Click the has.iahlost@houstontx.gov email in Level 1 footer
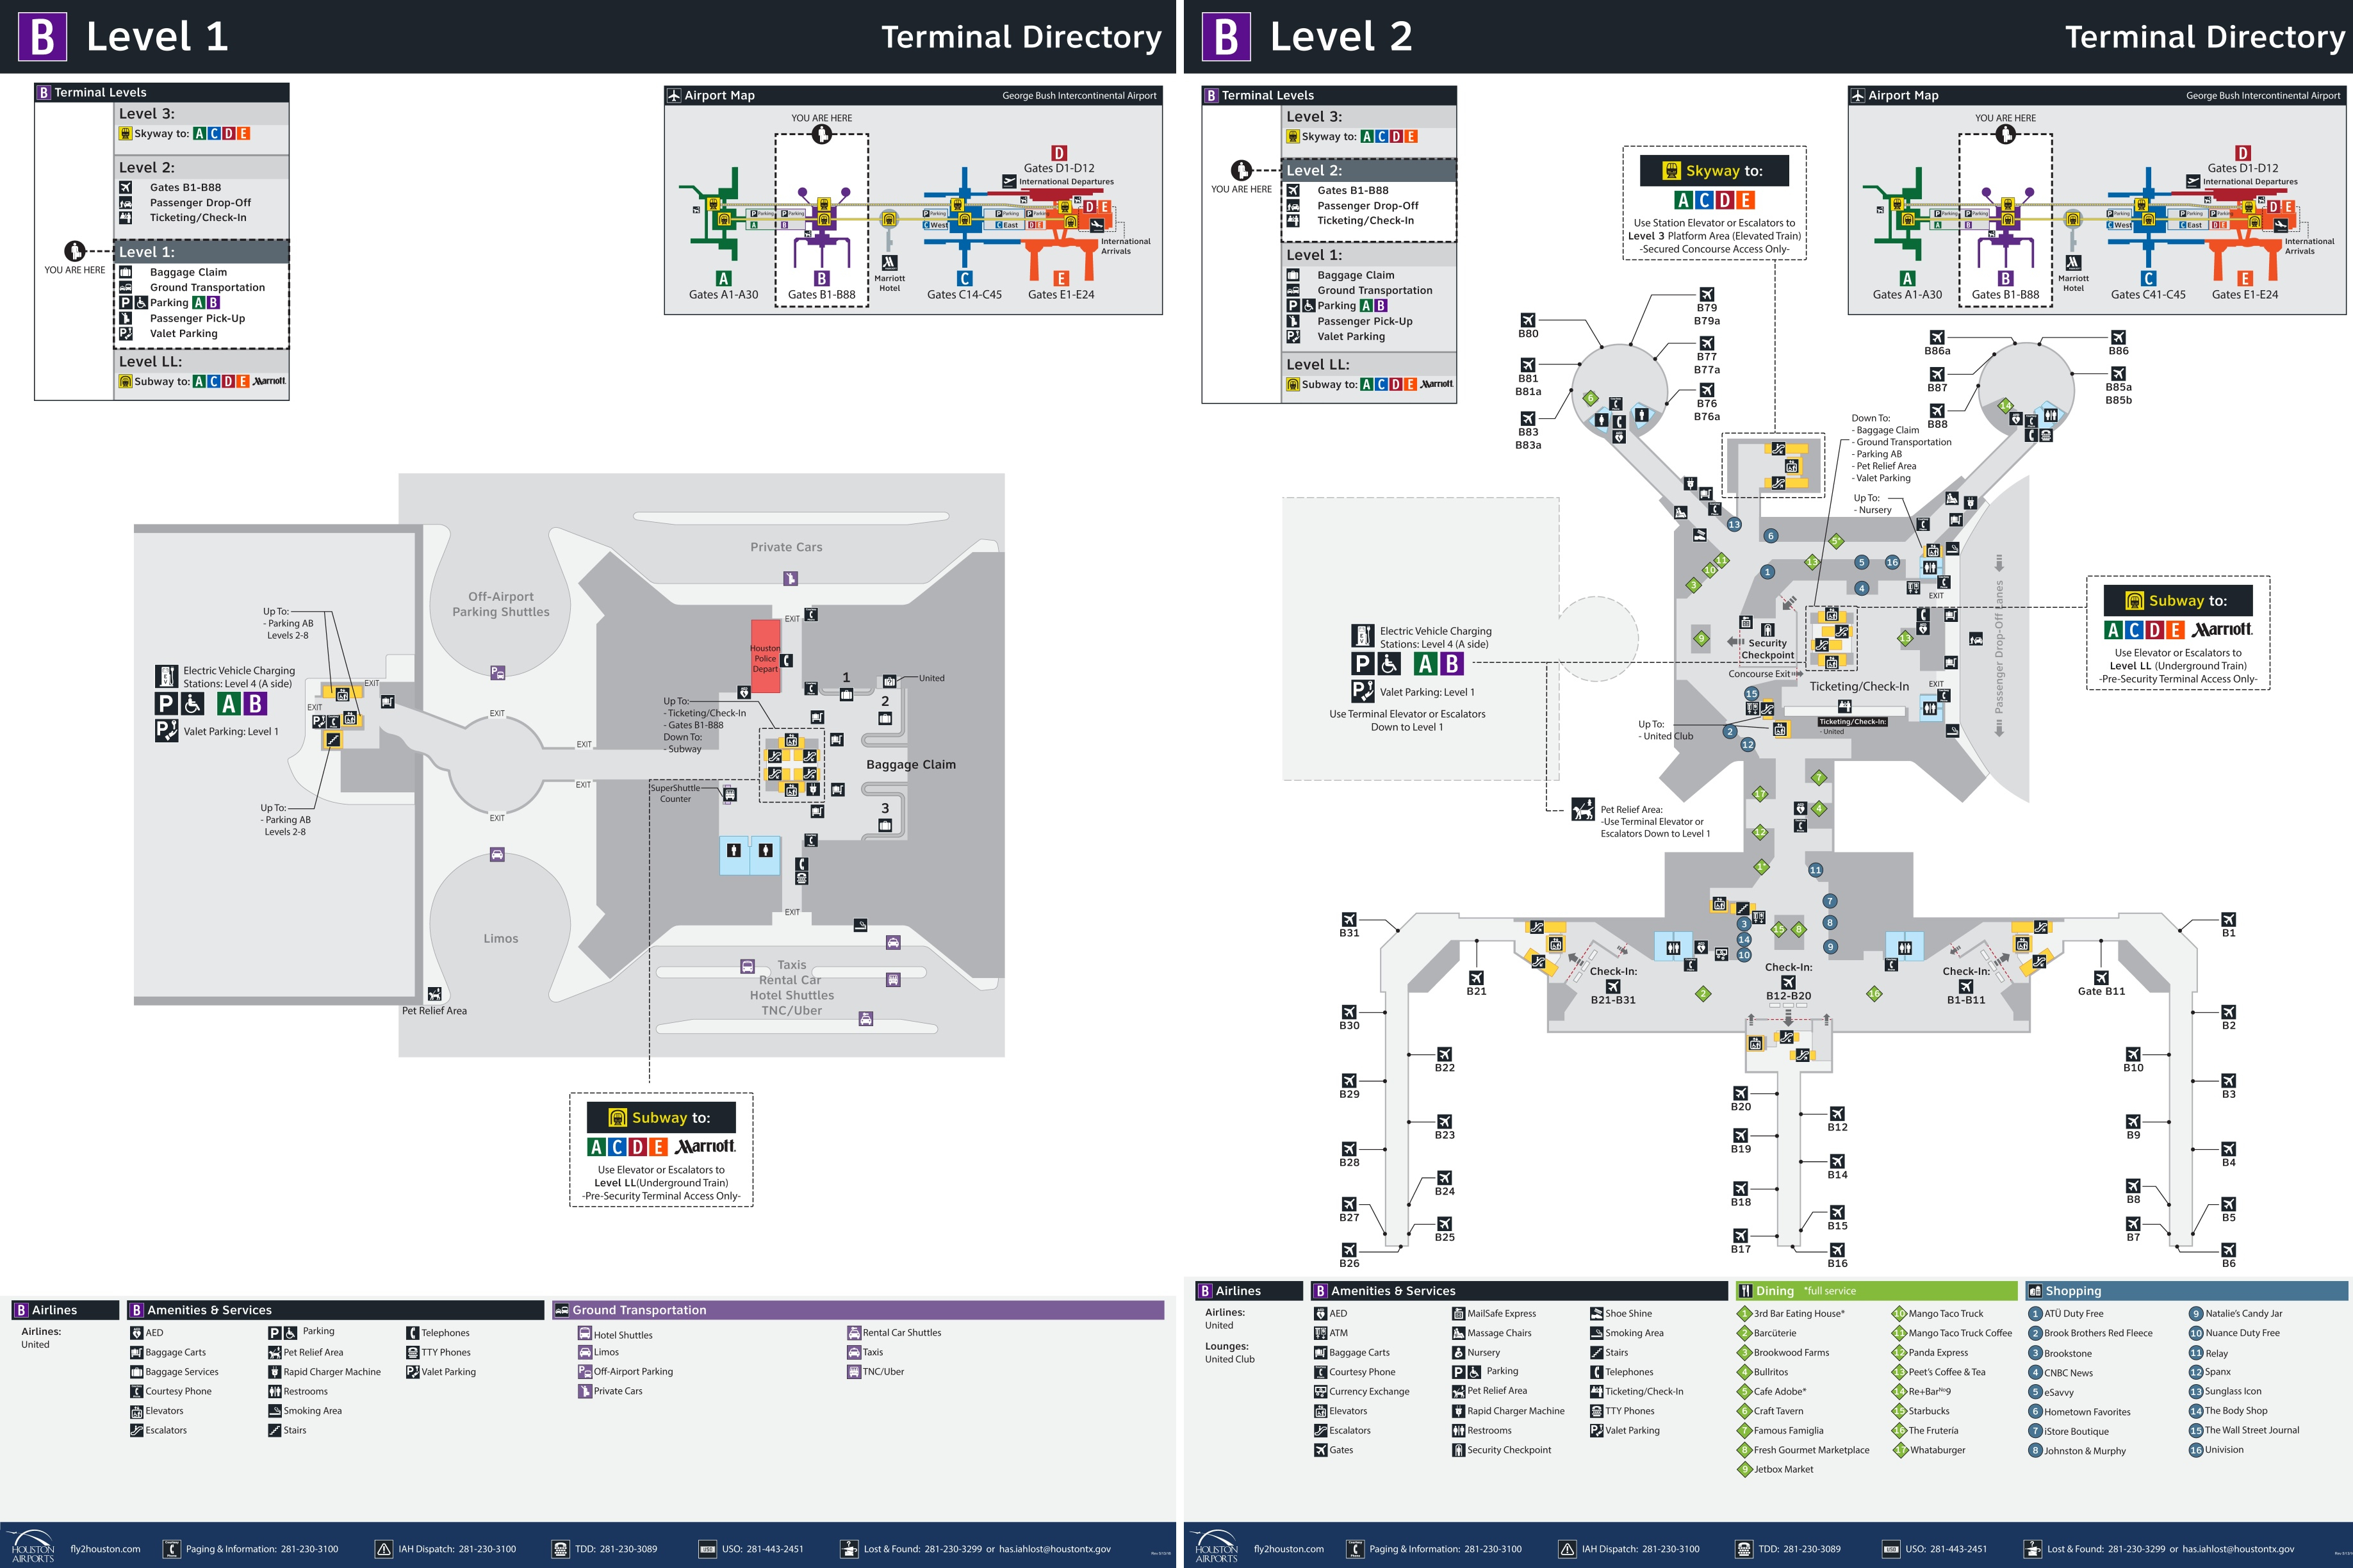The image size is (2353, 1568). 1054,1549
